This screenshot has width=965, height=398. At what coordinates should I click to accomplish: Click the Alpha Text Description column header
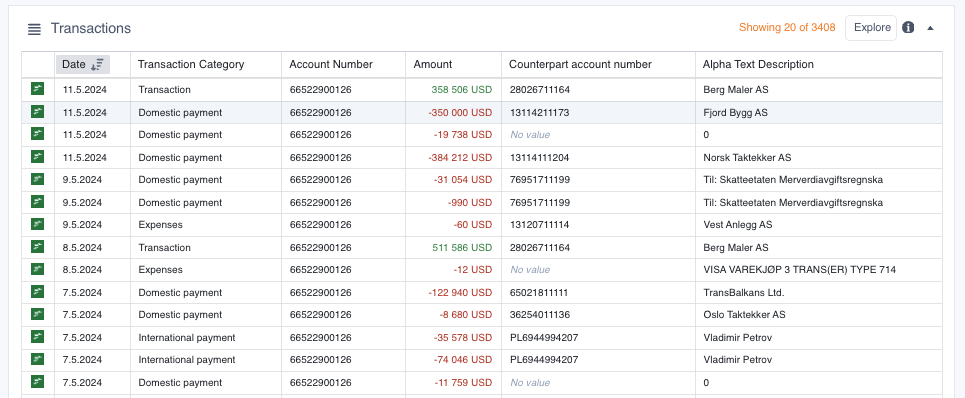point(758,64)
